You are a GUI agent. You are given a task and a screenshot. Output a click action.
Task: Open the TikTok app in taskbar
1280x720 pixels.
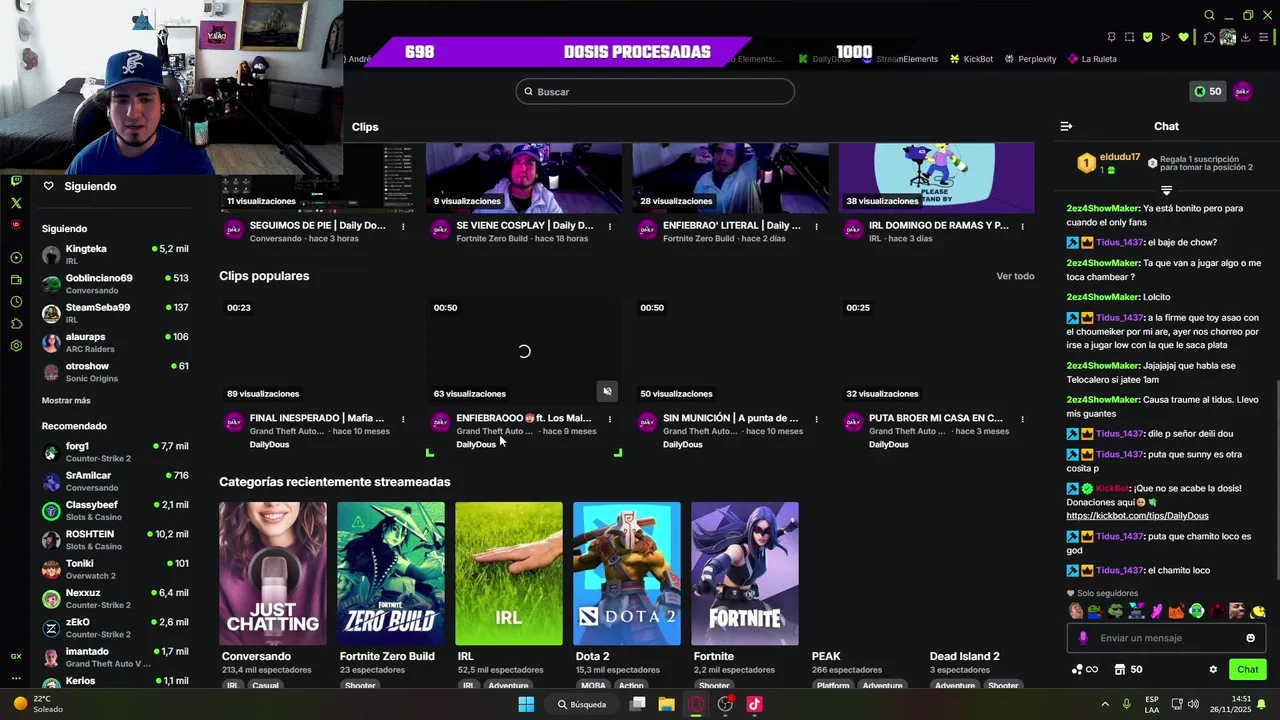coord(754,704)
